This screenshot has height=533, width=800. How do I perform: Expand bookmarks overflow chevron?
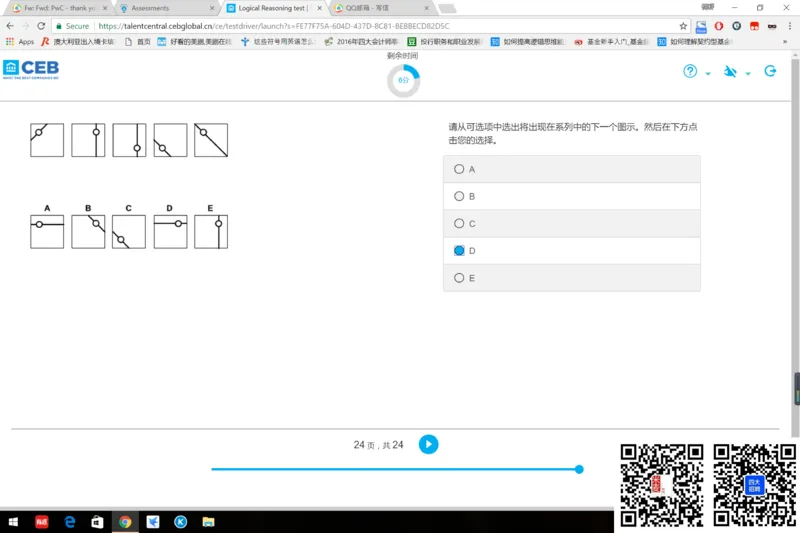point(785,42)
